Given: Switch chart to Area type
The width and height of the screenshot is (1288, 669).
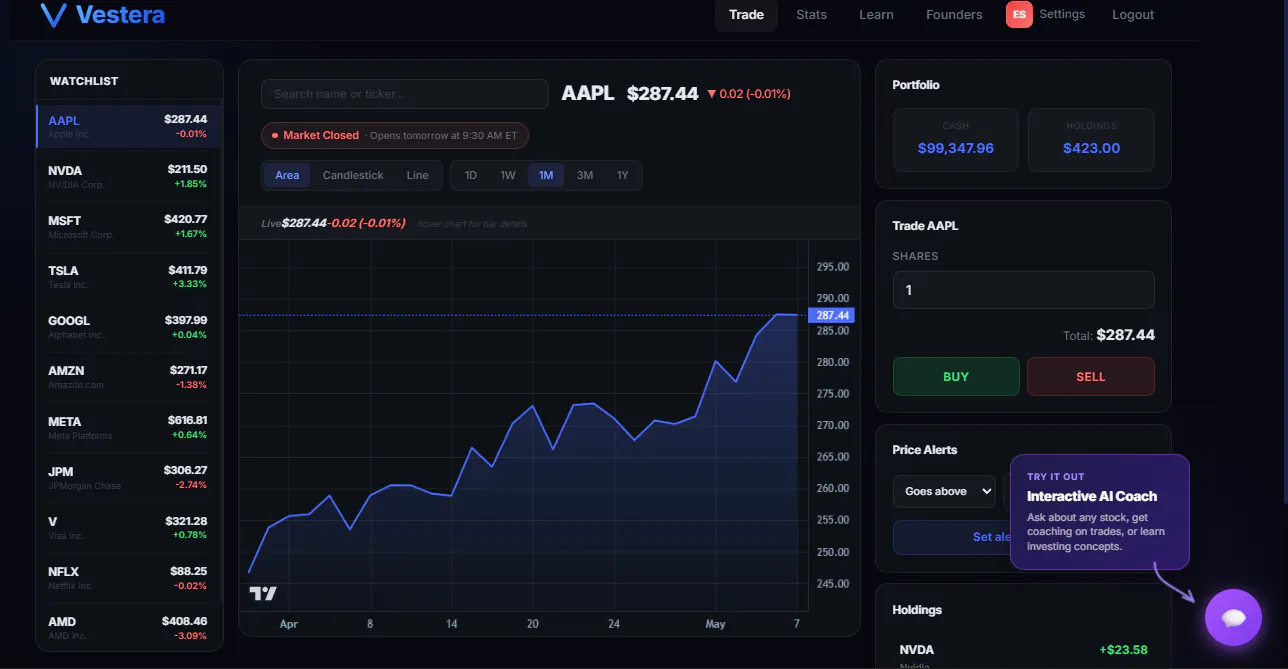Looking at the screenshot, I should click(287, 175).
